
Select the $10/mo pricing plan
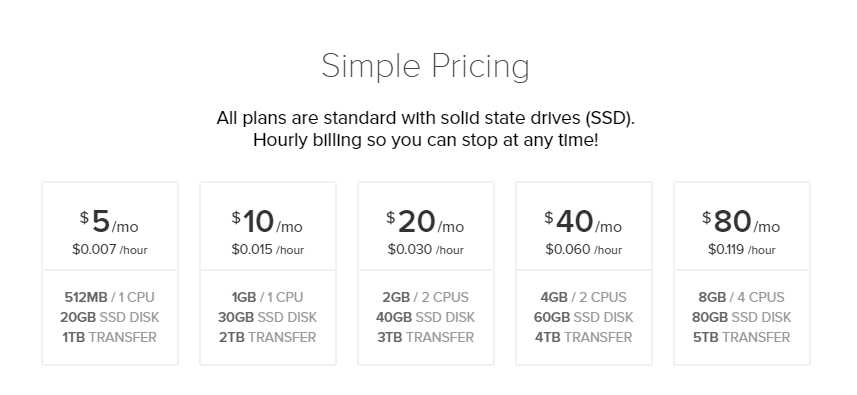[268, 273]
